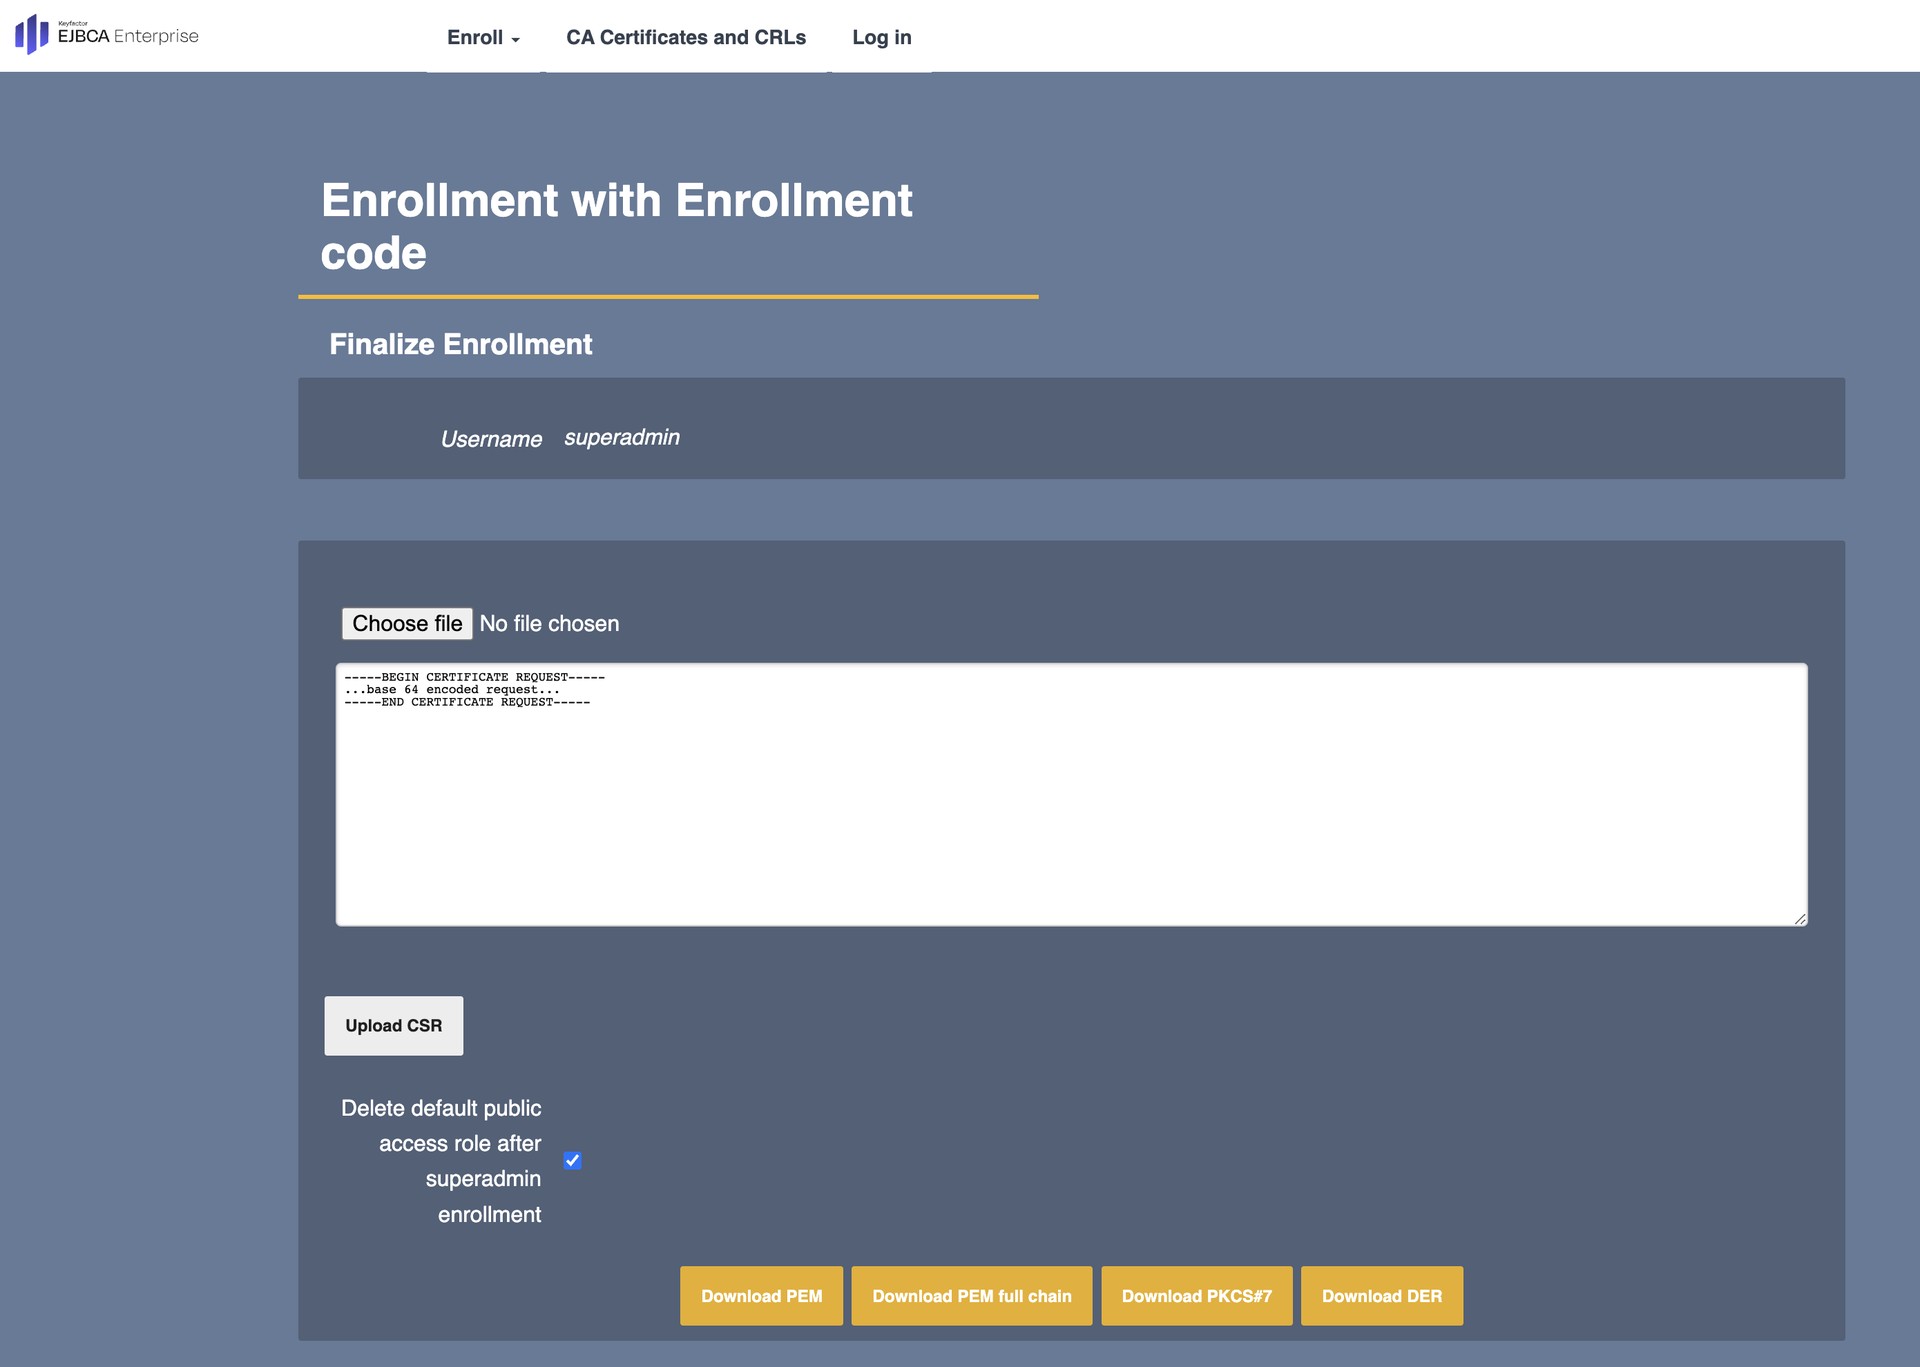Click the Download PKCS#7 button
This screenshot has width=1920, height=1367.
pyautogui.click(x=1196, y=1296)
